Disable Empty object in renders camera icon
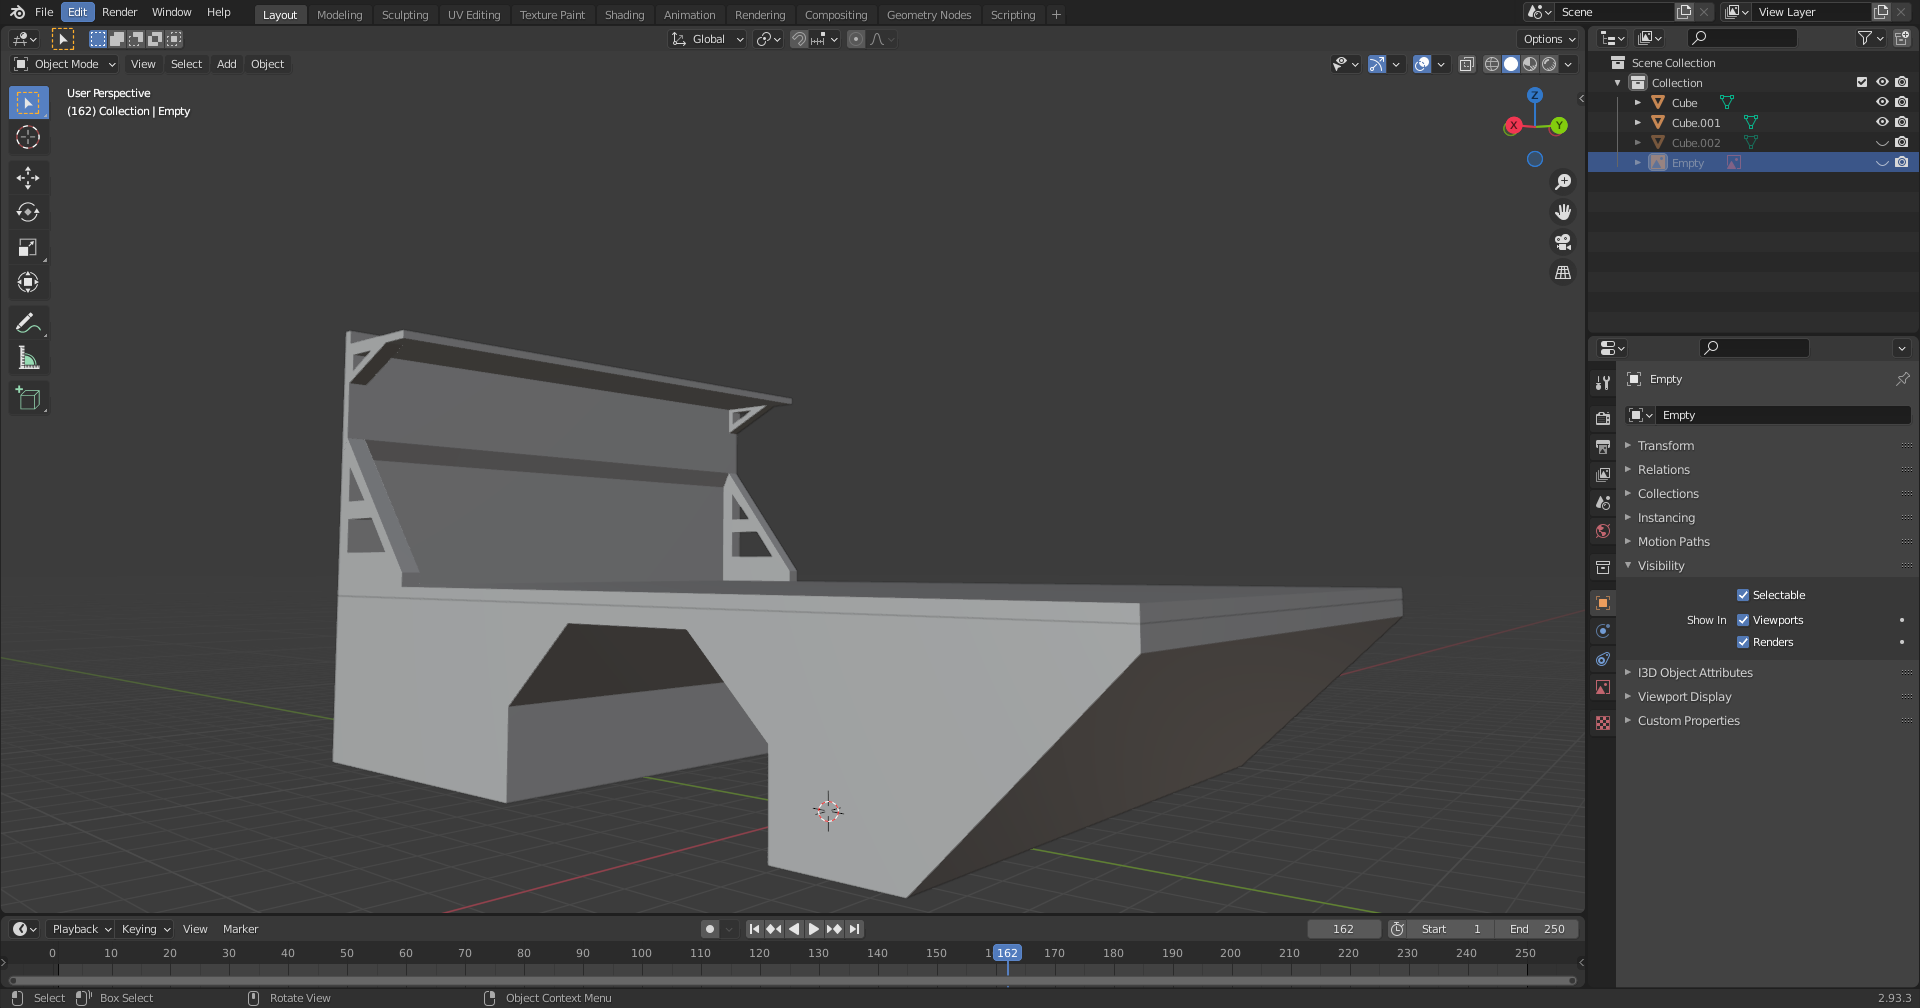The width and height of the screenshot is (1920, 1008). tap(1901, 162)
